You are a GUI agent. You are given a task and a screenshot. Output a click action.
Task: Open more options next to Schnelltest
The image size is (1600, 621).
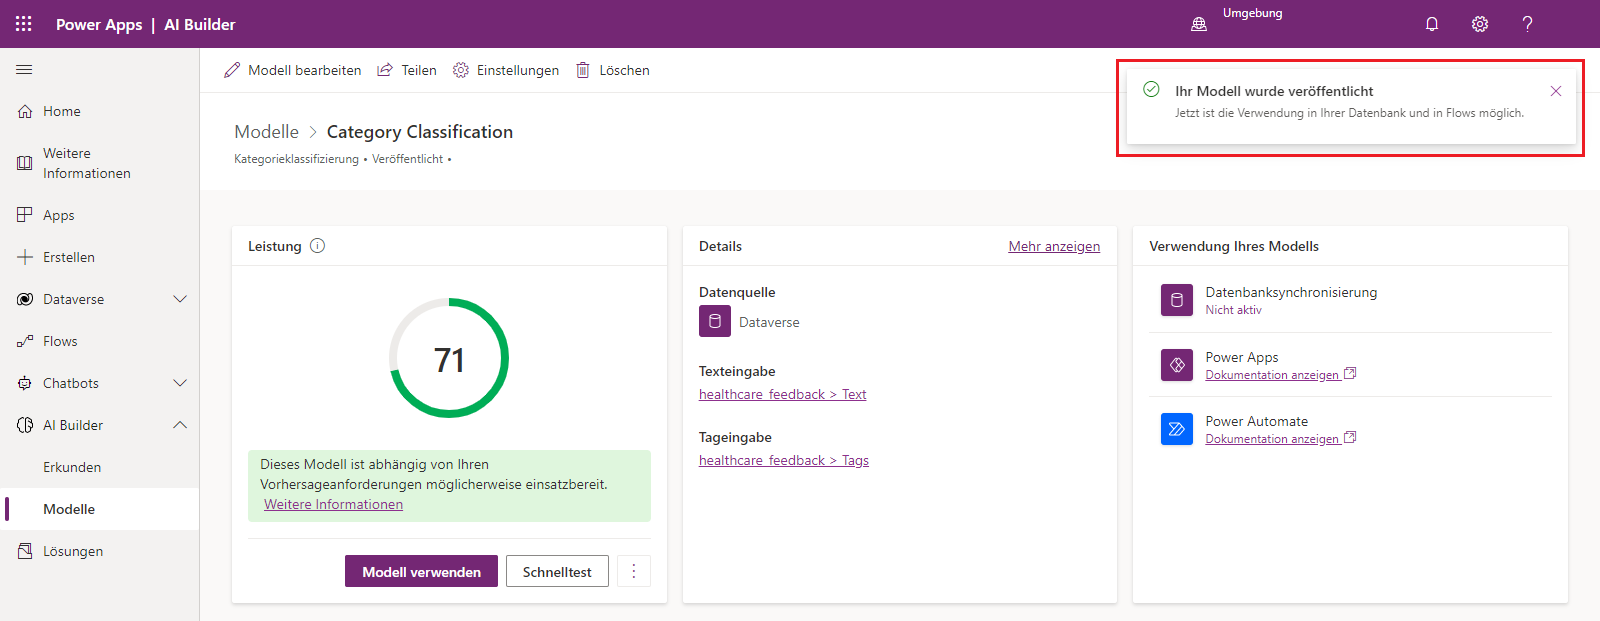click(634, 572)
